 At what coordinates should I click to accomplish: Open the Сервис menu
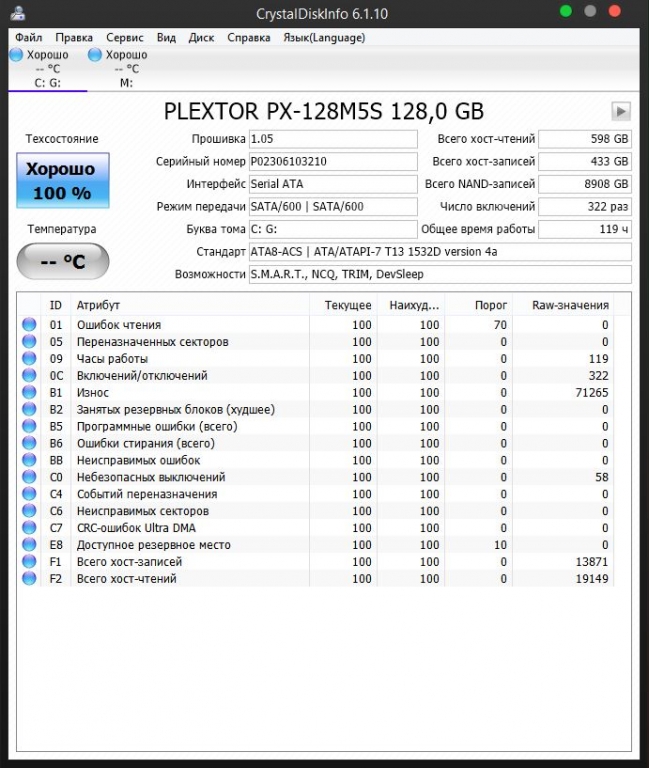click(125, 38)
